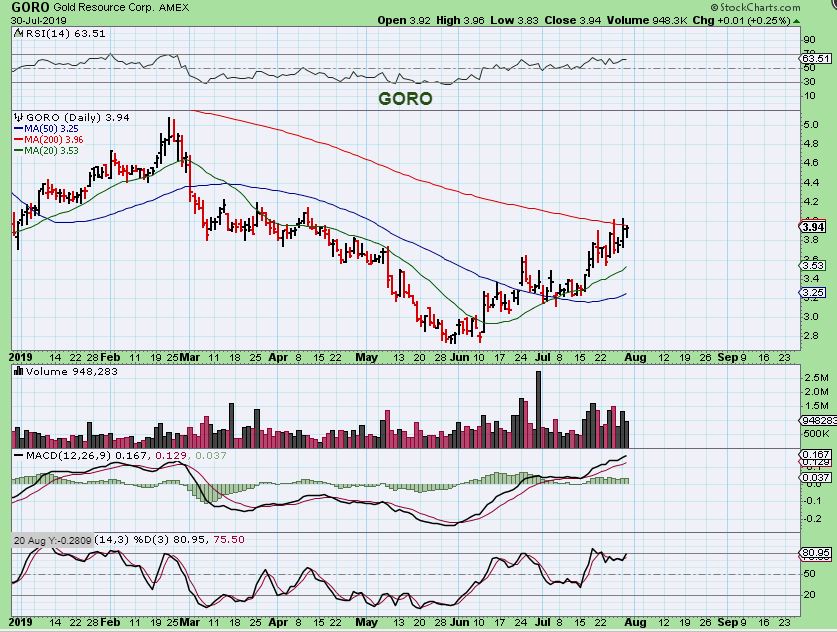Click the GORO (Daily) 3.94 legend label
Screen dimensions: 837x632
pyautogui.click(x=78, y=117)
